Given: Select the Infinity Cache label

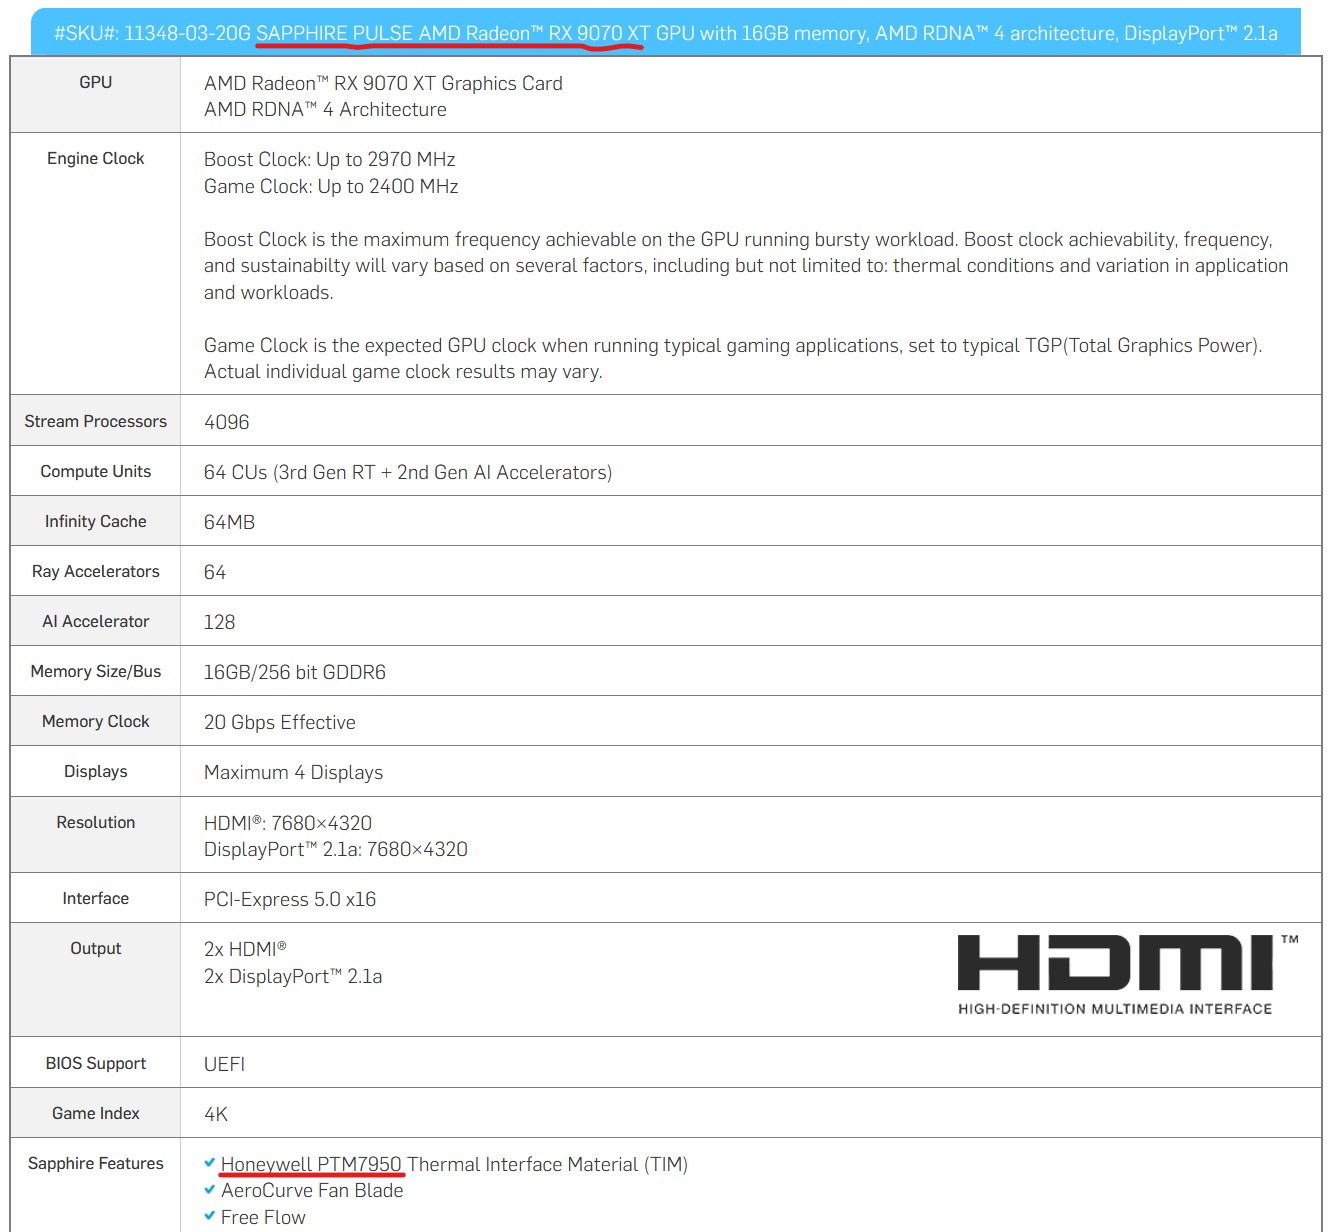Looking at the screenshot, I should coord(96,521).
